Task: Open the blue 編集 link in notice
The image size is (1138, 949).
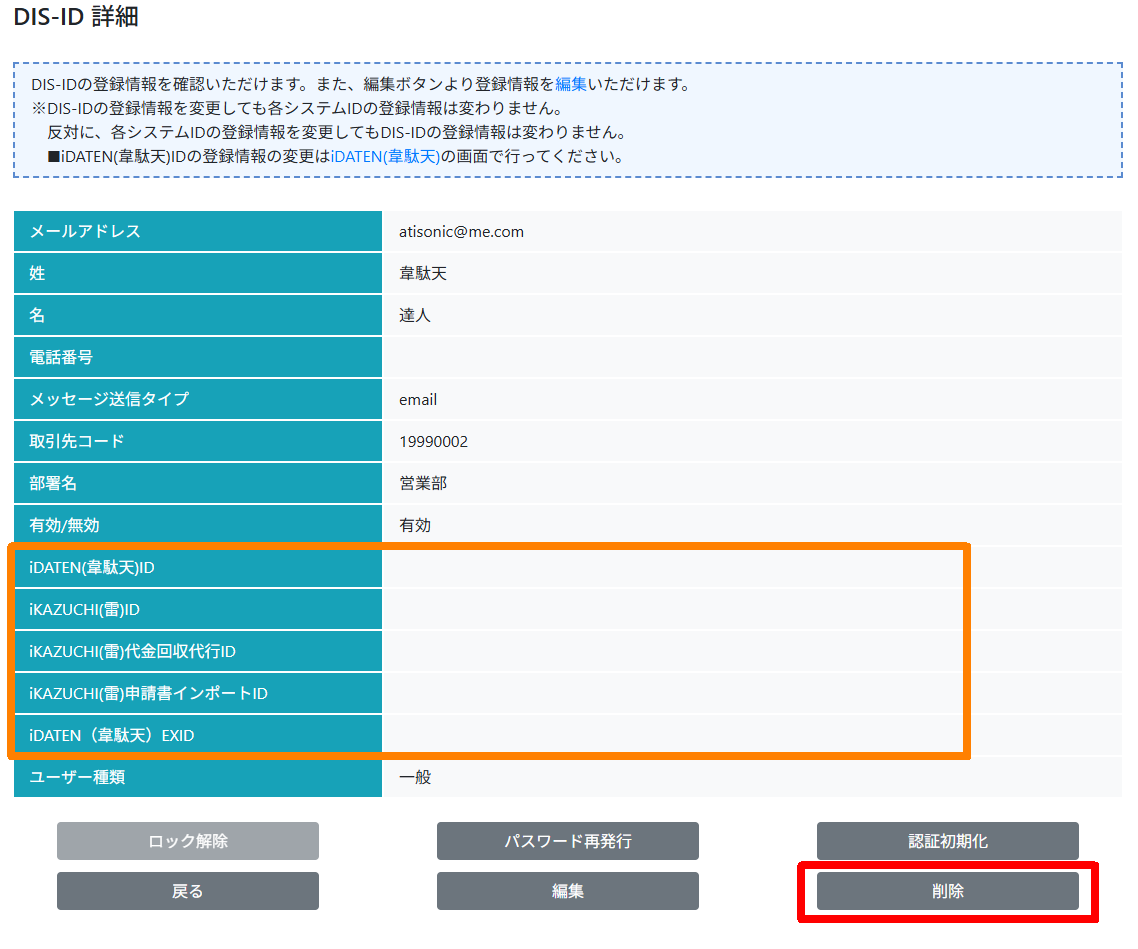Action: coord(571,85)
